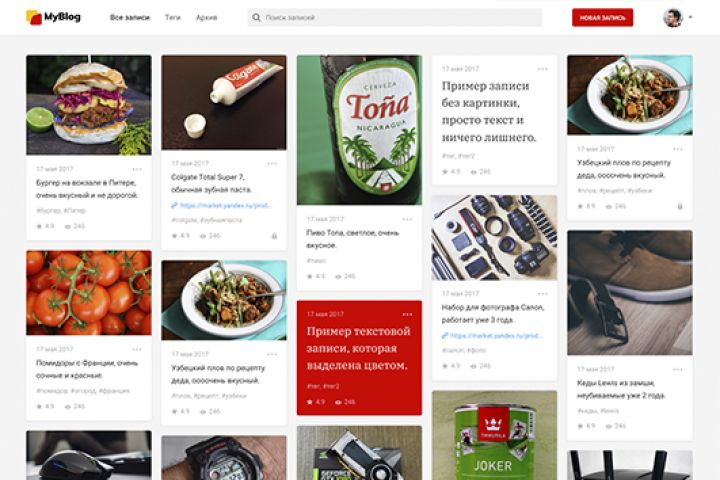
Task: Expand the user profile dropdown arrow
Action: pyautogui.click(x=690, y=17)
